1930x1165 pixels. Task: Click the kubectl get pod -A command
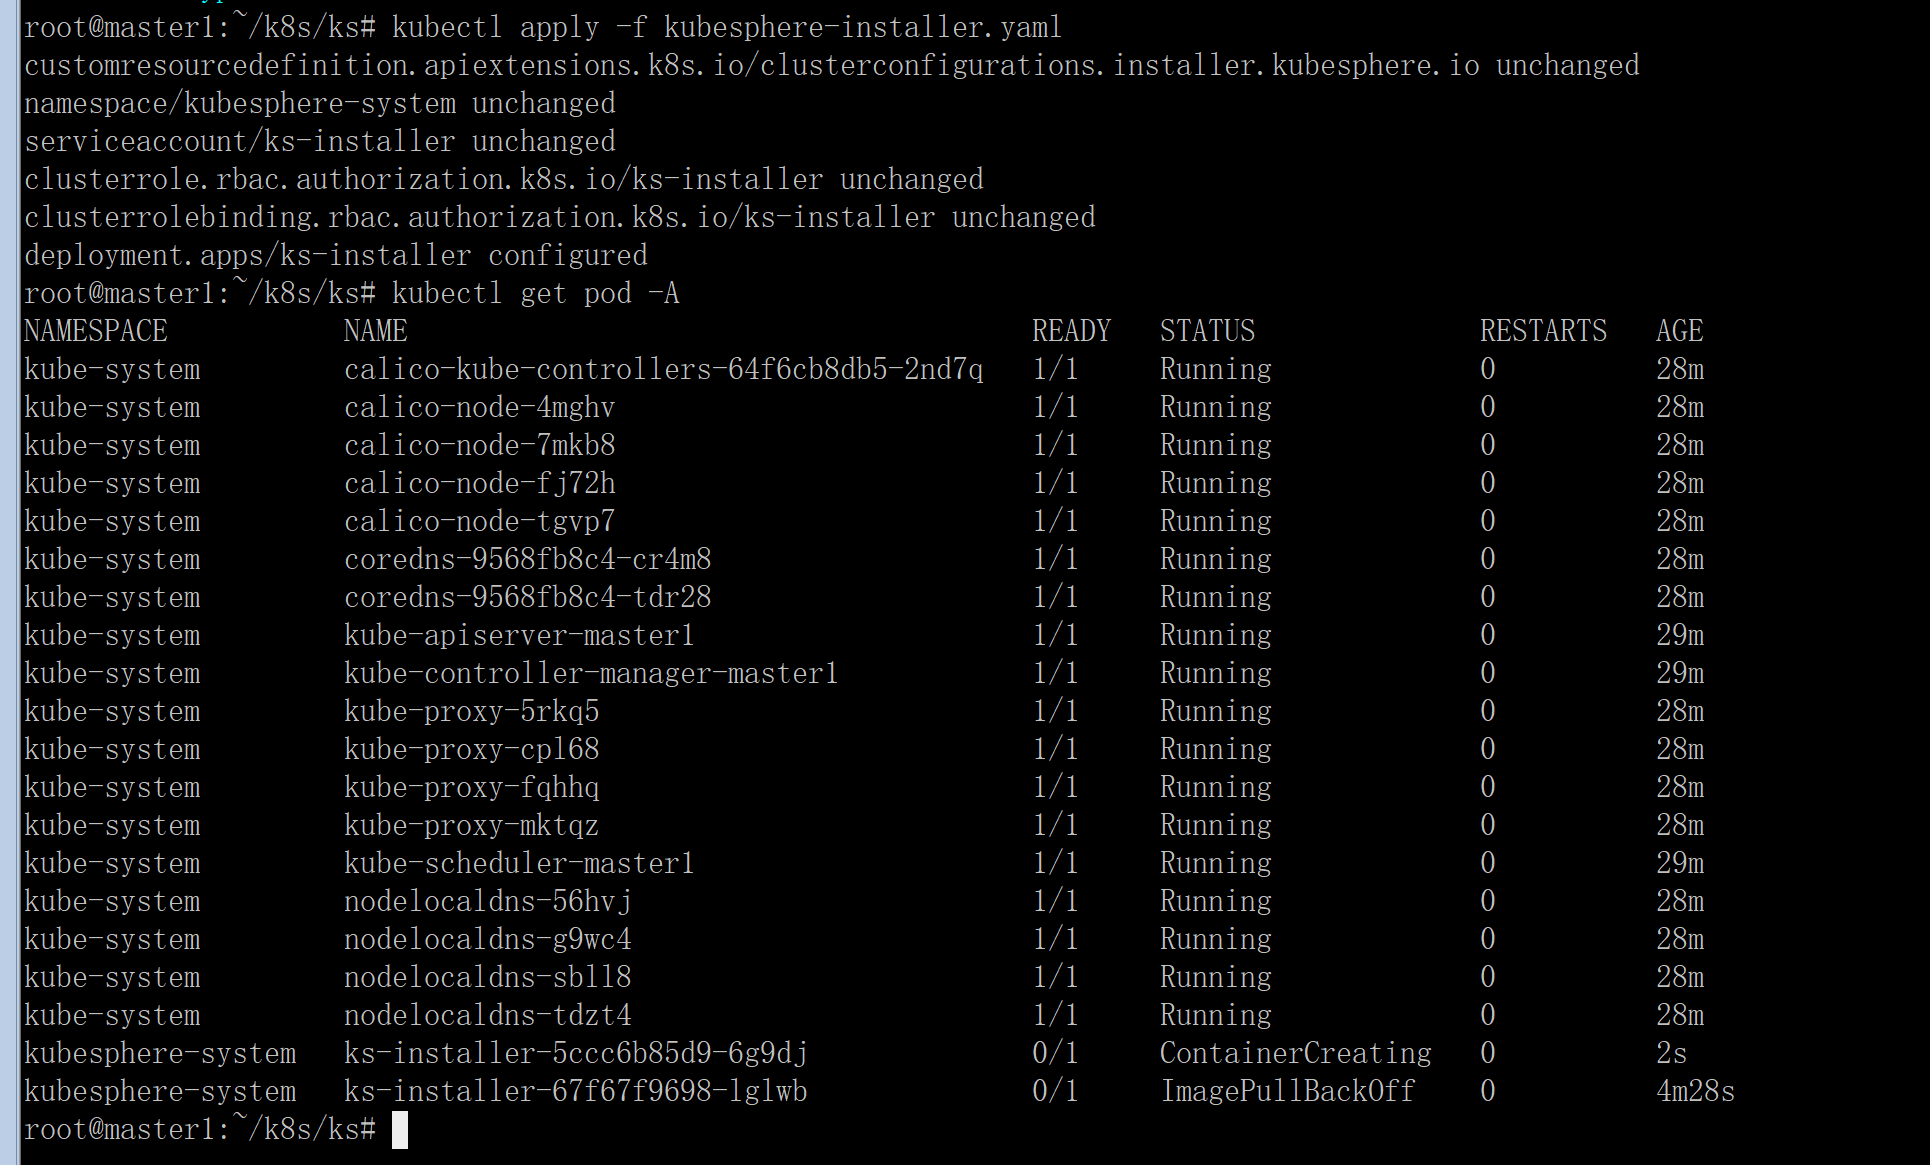[536, 293]
